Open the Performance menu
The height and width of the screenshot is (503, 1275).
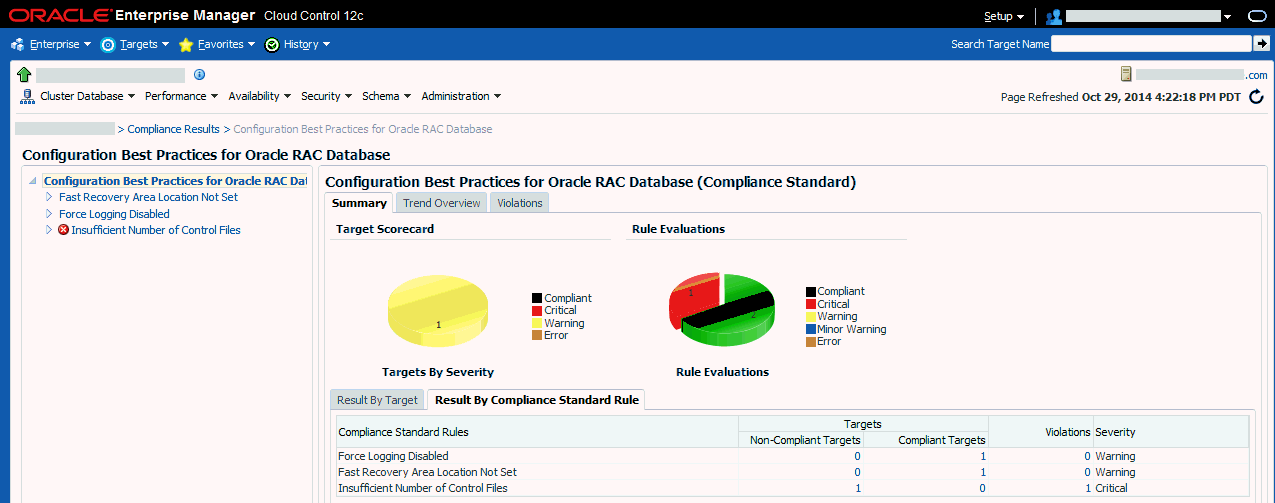(x=181, y=97)
